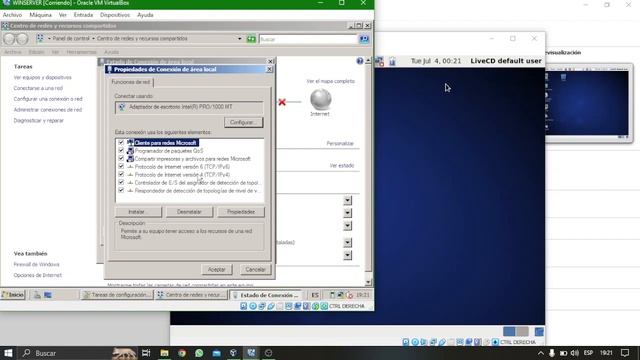640x360 pixels.
Task: Switch to Centro de redes taskbar item
Action: 191,295
